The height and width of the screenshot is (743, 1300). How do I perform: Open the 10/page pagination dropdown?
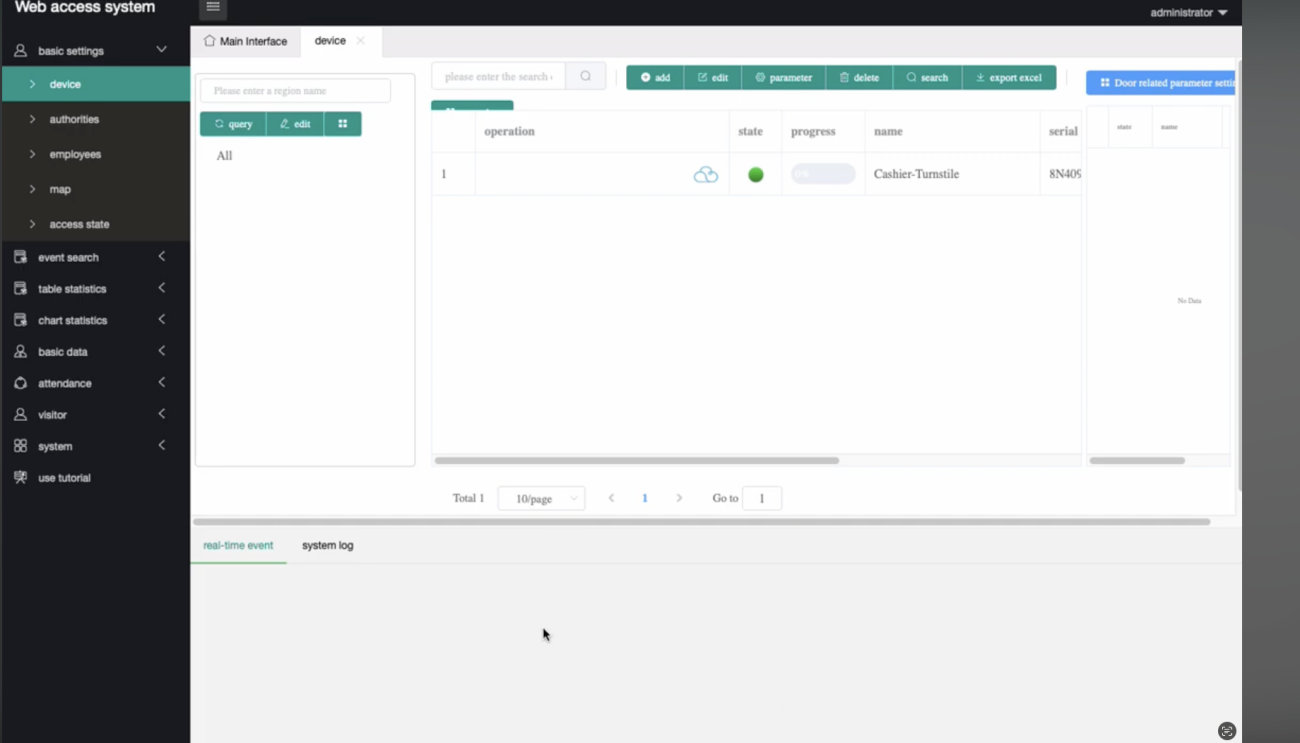(541, 497)
